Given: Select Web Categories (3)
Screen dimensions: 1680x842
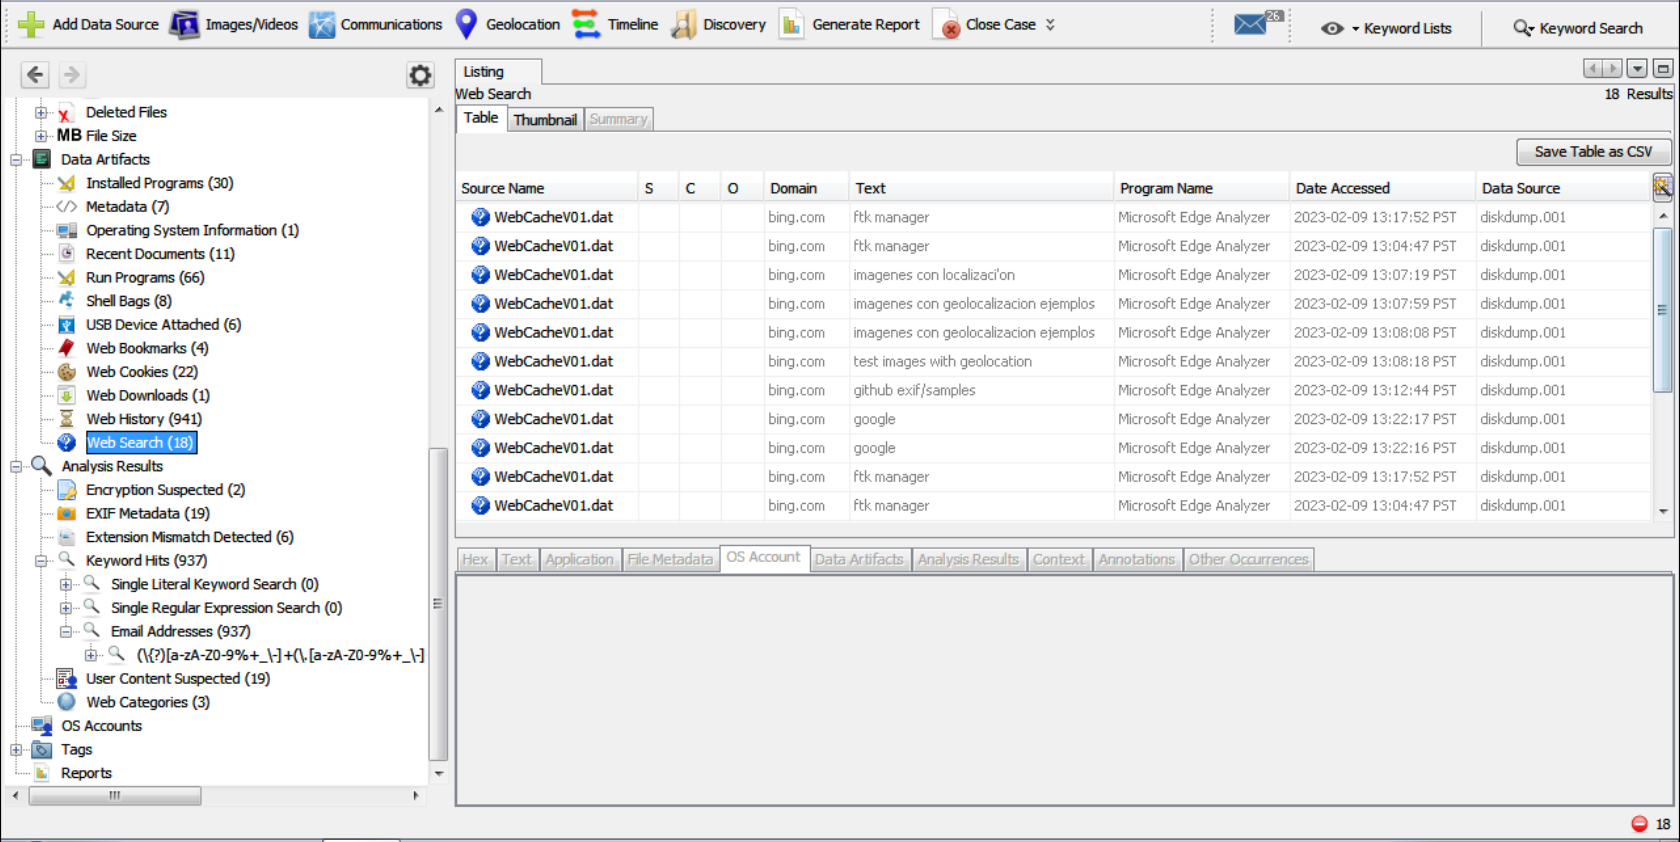Looking at the screenshot, I should (148, 702).
